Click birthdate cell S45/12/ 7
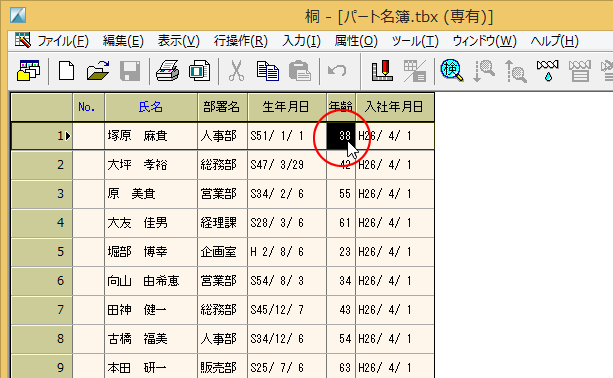 tap(287, 310)
